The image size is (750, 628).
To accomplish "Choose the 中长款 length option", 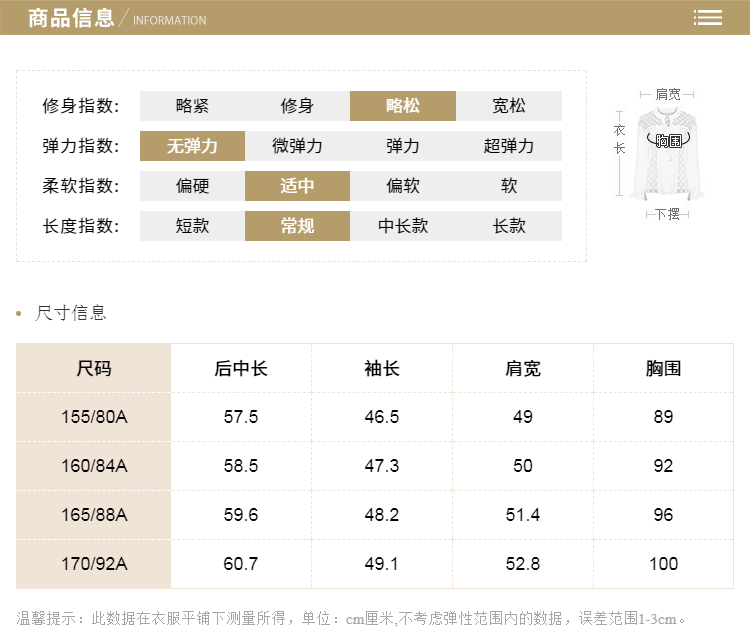I will (403, 226).
